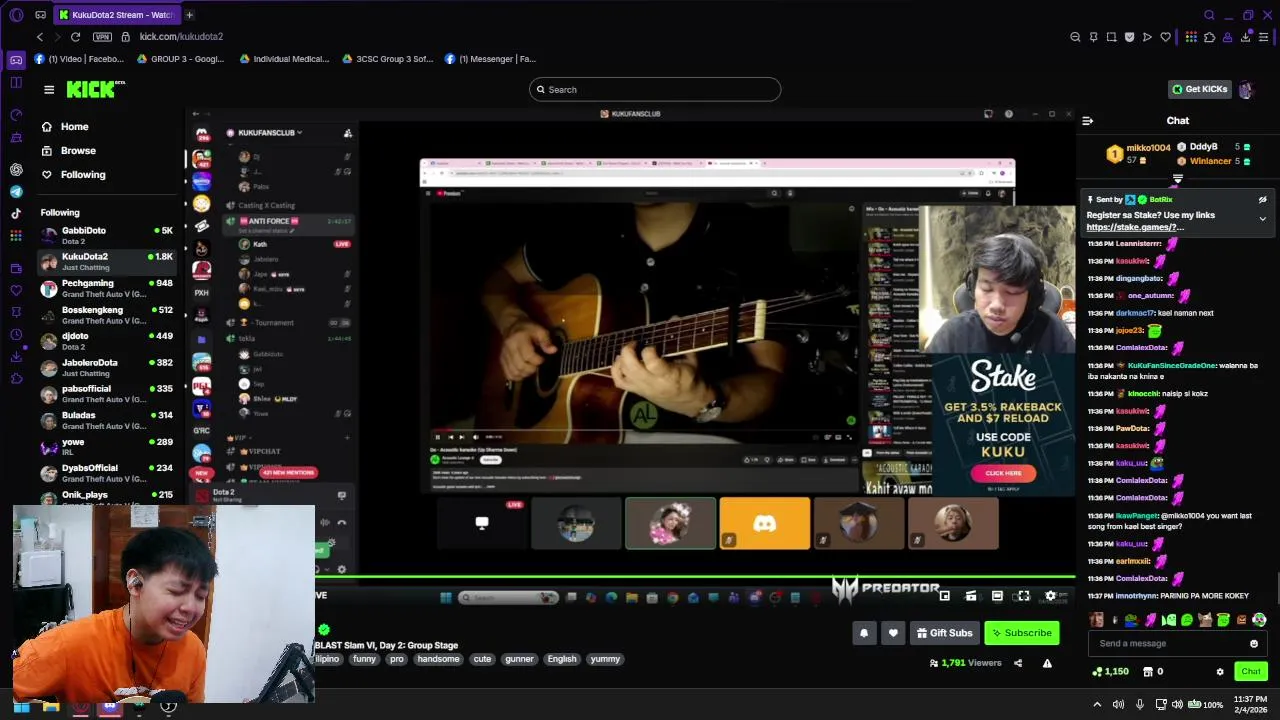Open the Home page

(x=74, y=127)
